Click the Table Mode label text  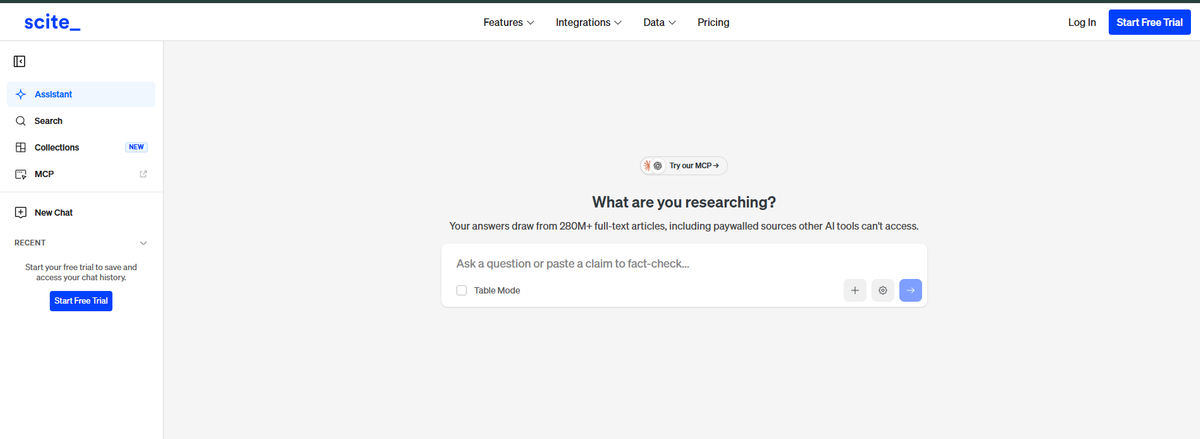pos(497,290)
